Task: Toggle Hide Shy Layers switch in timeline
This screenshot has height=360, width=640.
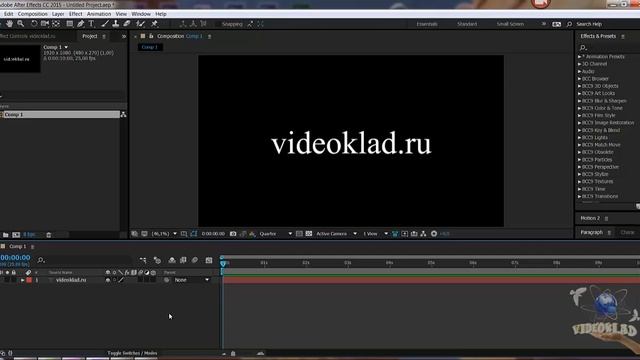Action: pyautogui.click(x=172, y=260)
